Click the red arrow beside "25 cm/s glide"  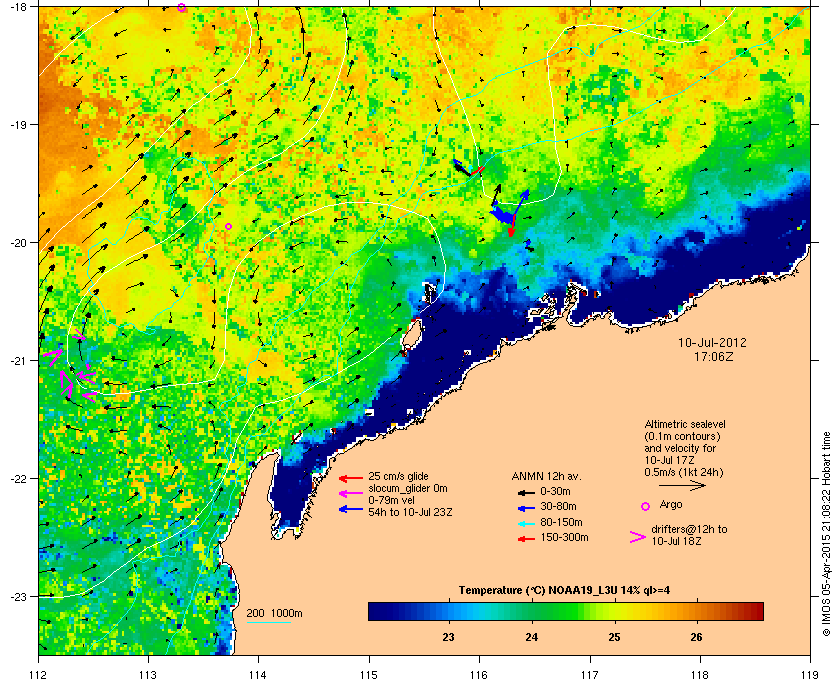351,478
